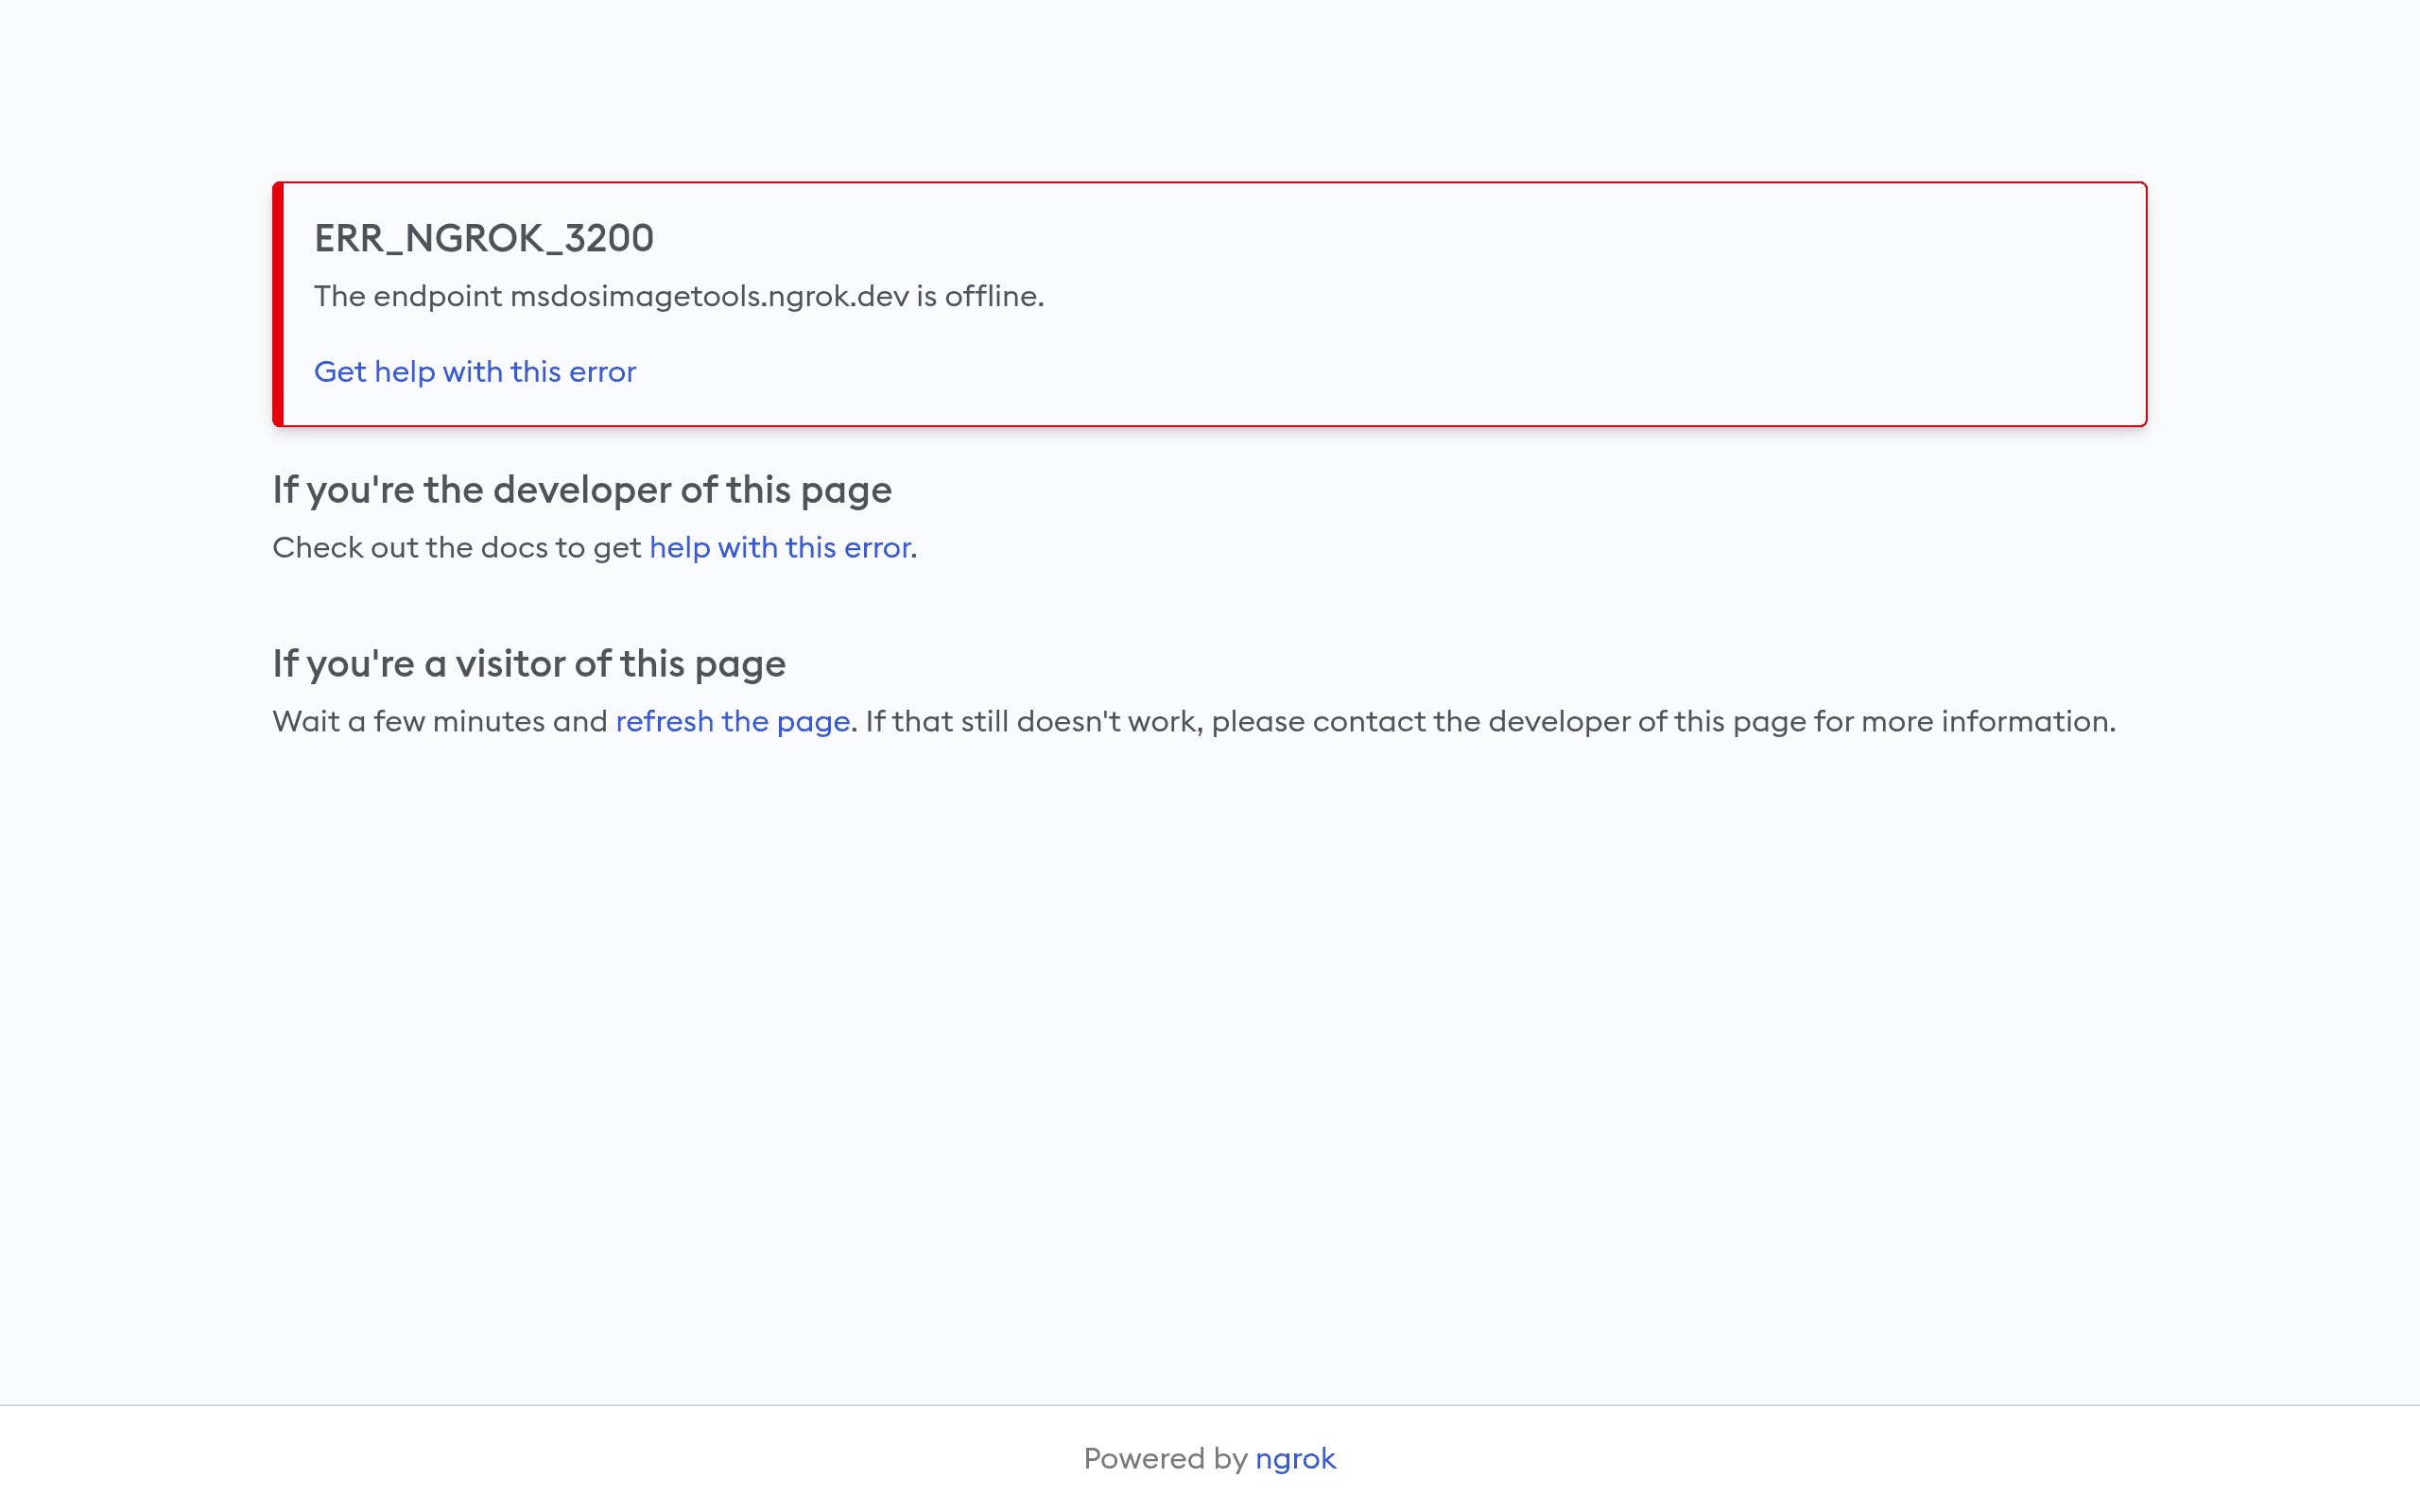Click the 'If you're a visitor' heading

(529, 664)
